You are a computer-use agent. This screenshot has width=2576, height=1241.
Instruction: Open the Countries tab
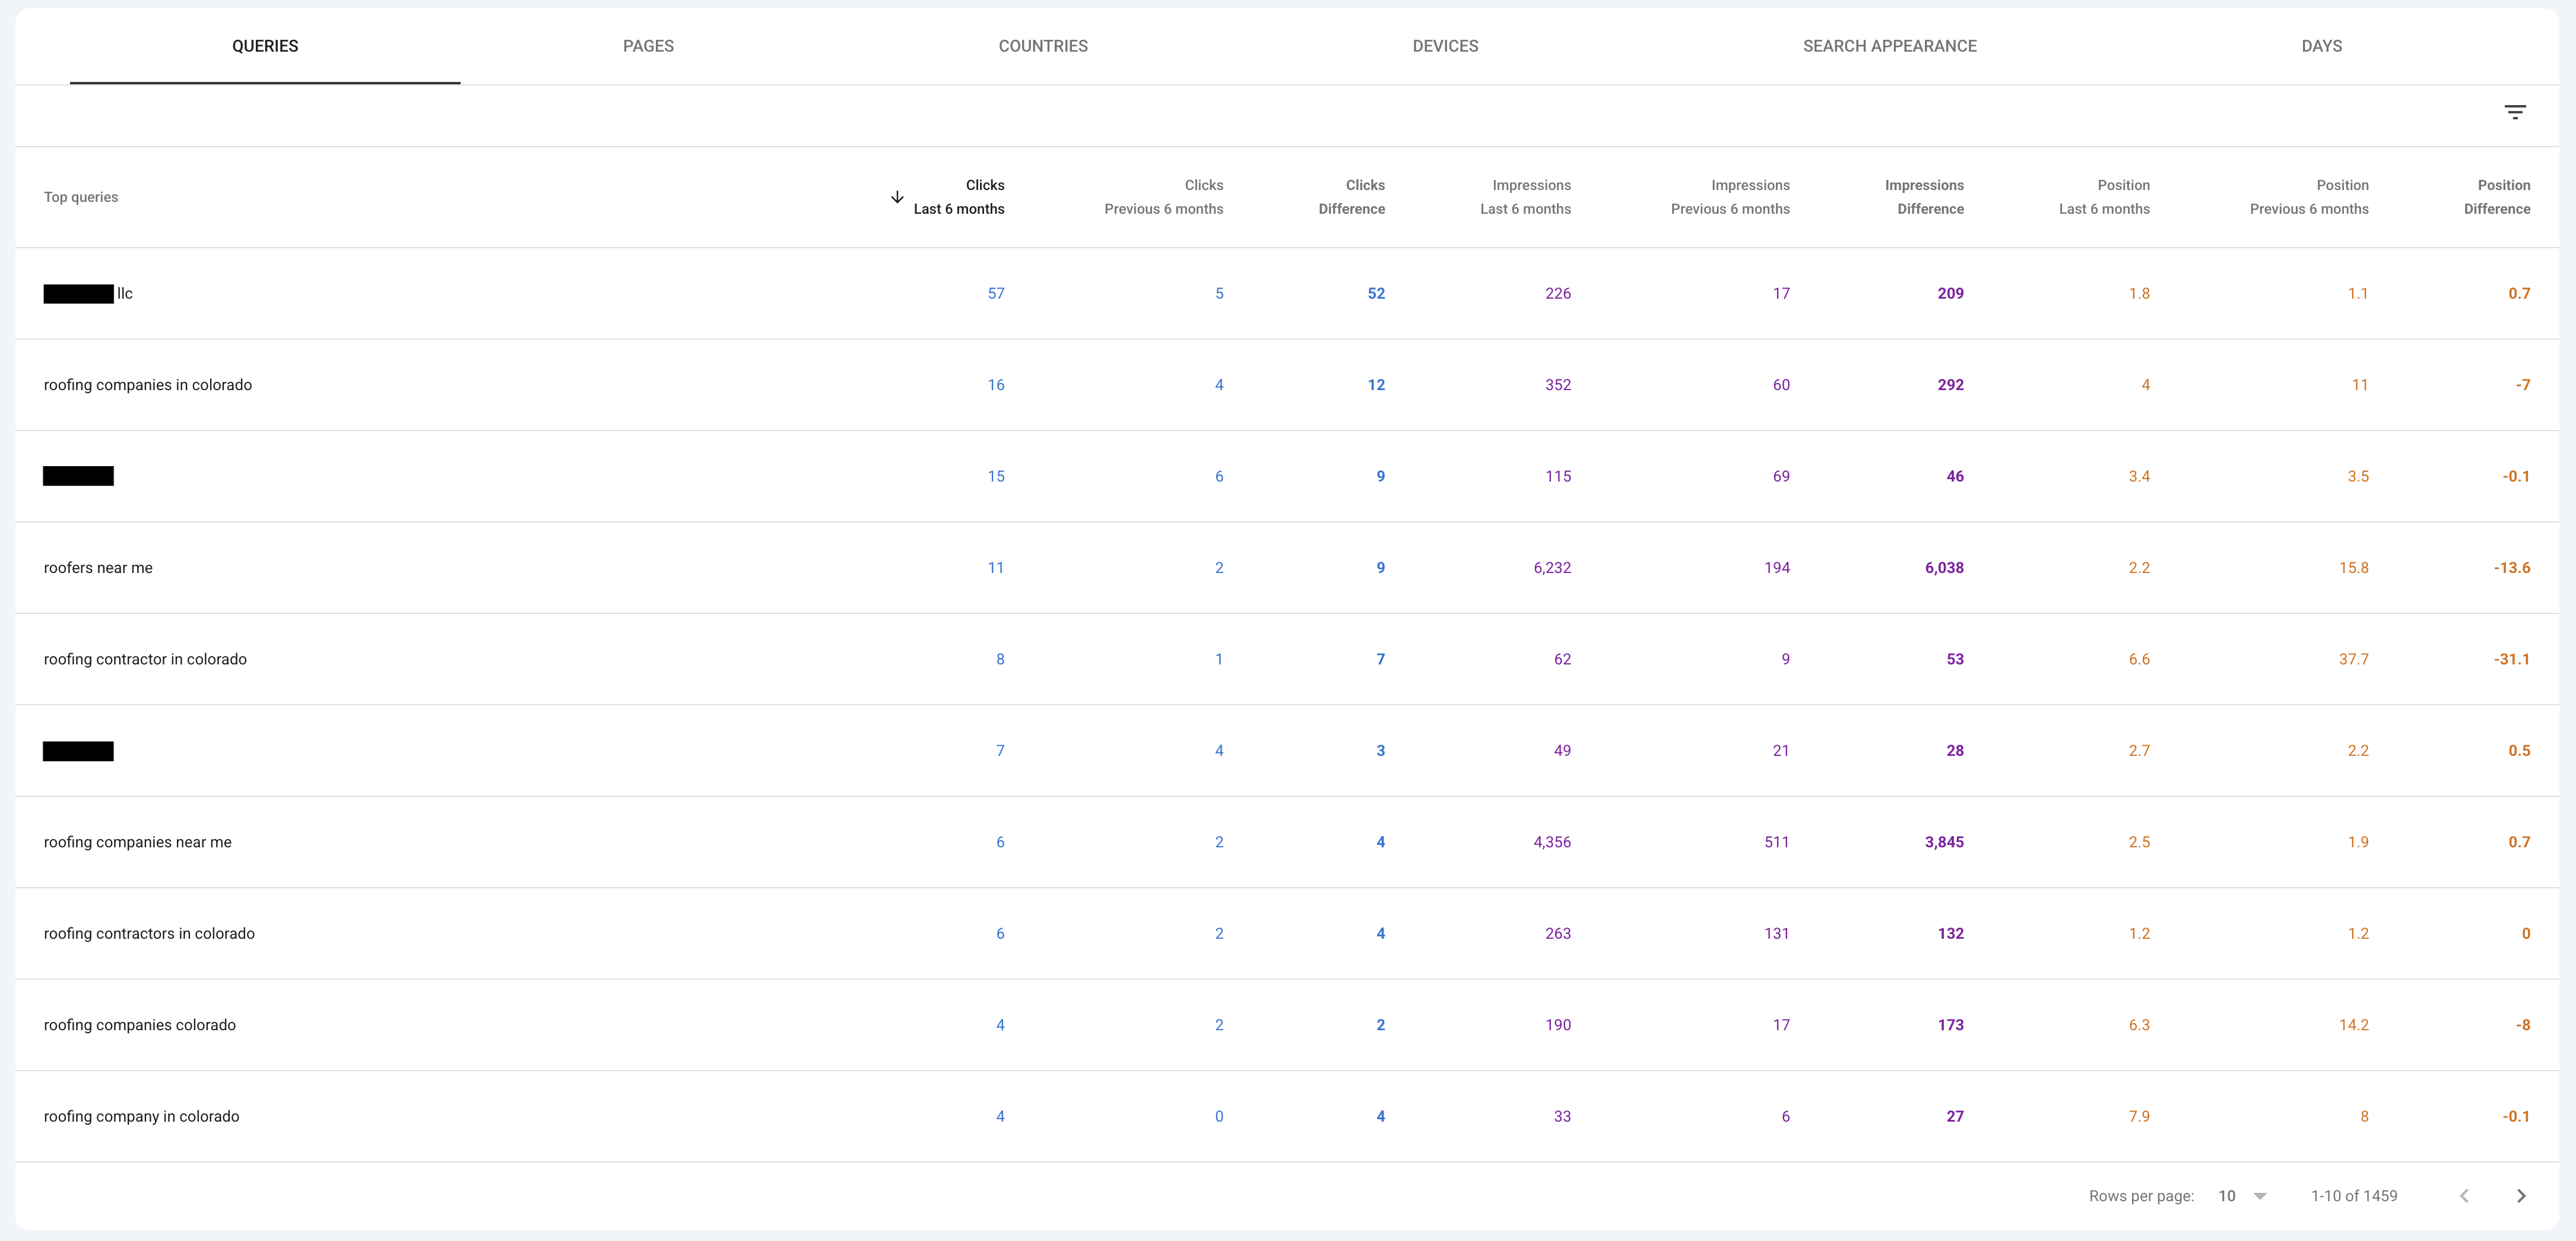(x=1043, y=46)
